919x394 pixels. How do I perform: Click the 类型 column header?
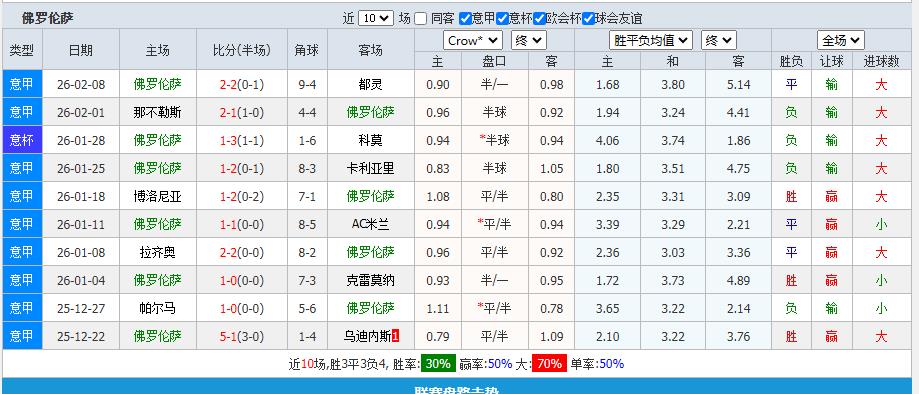[22, 50]
